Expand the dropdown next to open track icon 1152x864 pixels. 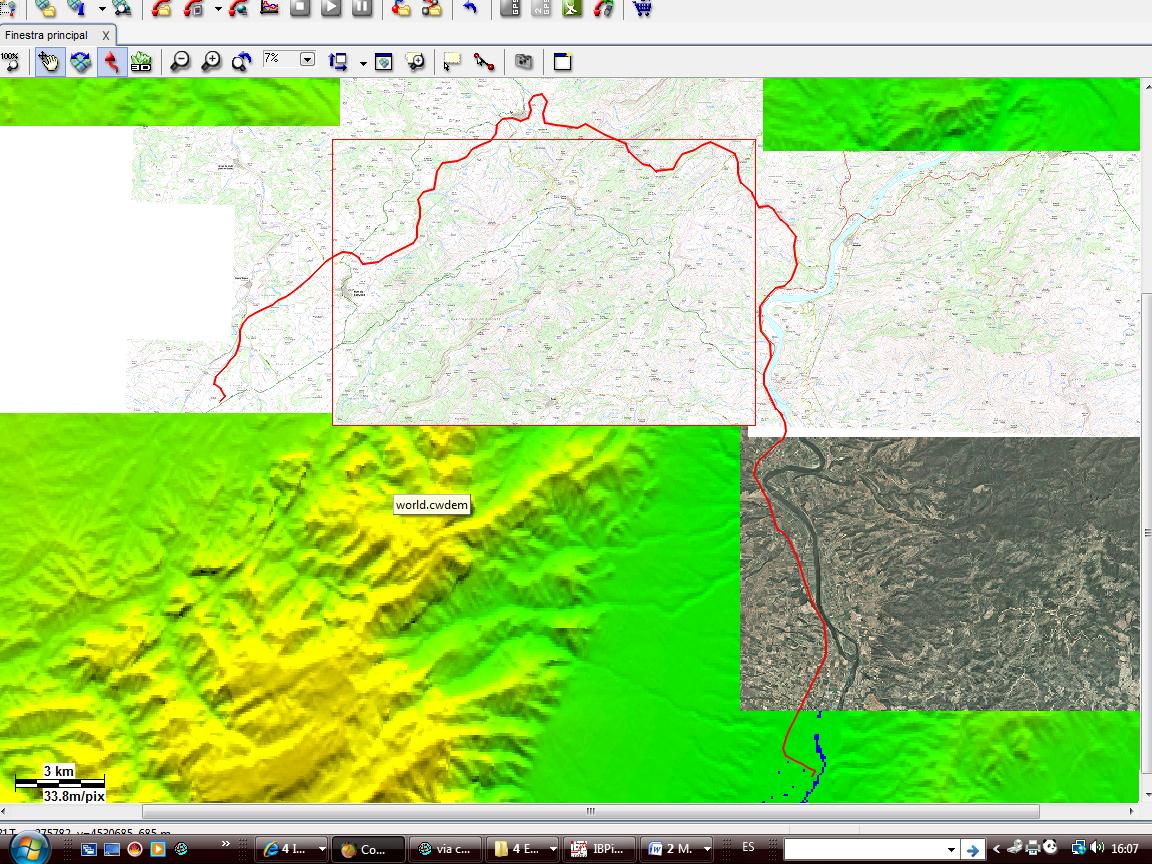click(x=218, y=9)
